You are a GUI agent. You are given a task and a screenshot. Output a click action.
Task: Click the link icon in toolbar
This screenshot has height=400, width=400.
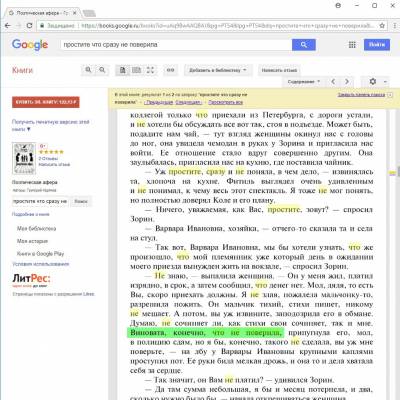pyautogui.click(x=170, y=70)
